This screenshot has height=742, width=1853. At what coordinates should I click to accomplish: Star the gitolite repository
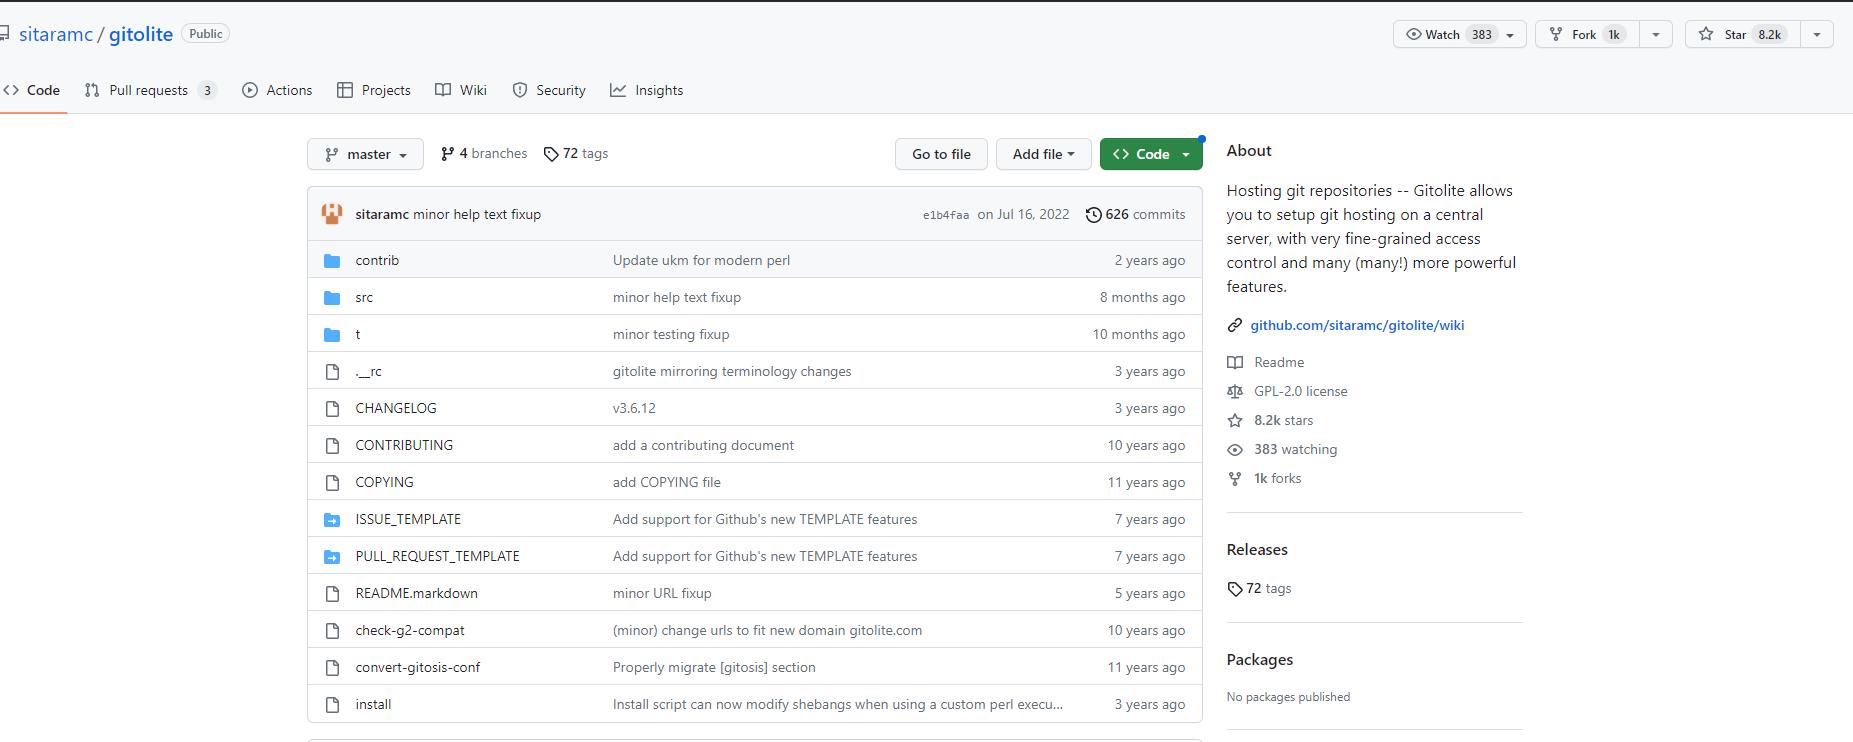point(1743,34)
